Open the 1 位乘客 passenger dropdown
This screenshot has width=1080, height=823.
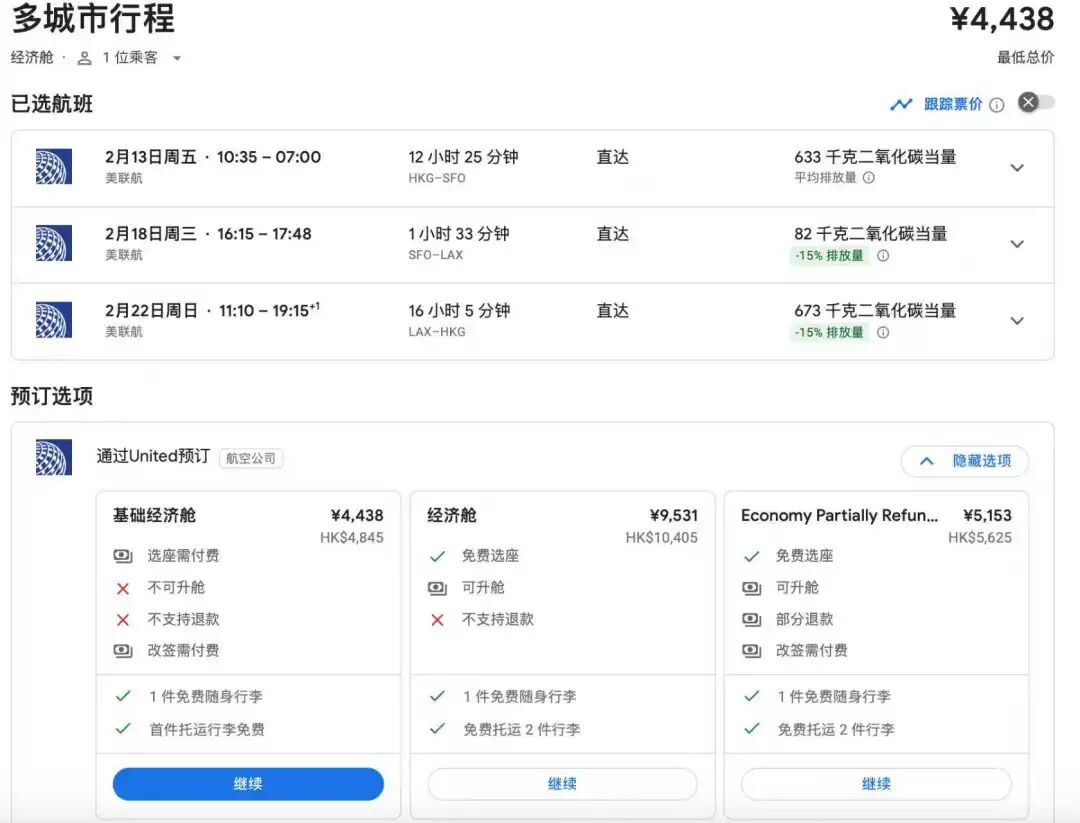pyautogui.click(x=178, y=58)
